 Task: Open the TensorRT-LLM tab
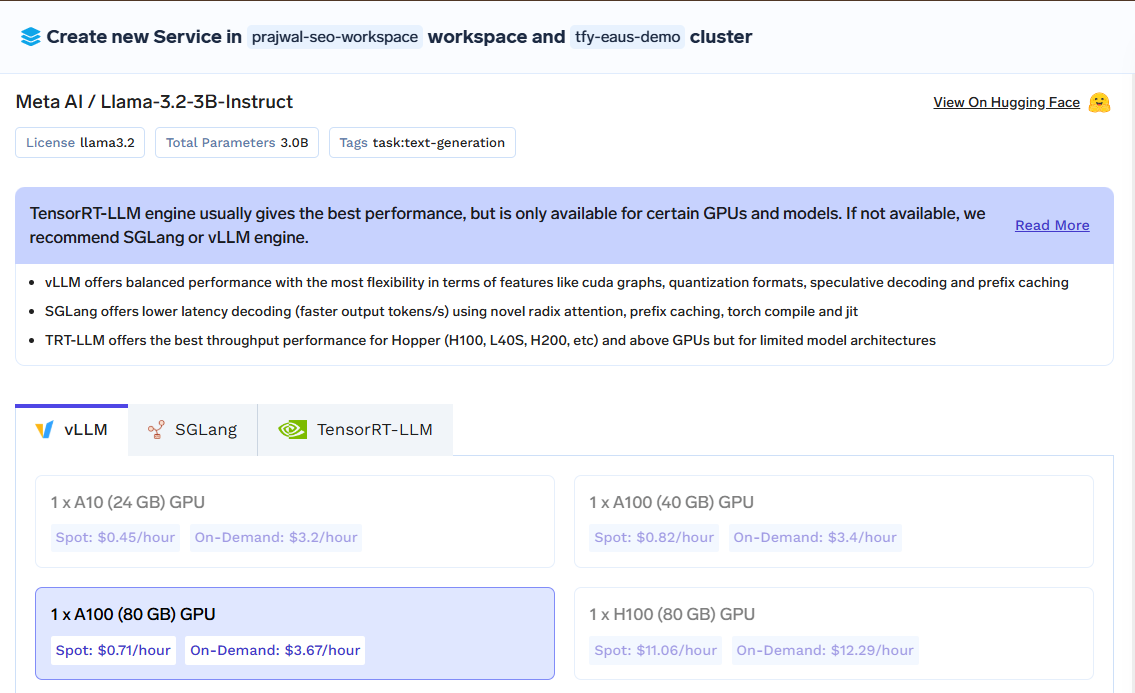coord(355,430)
